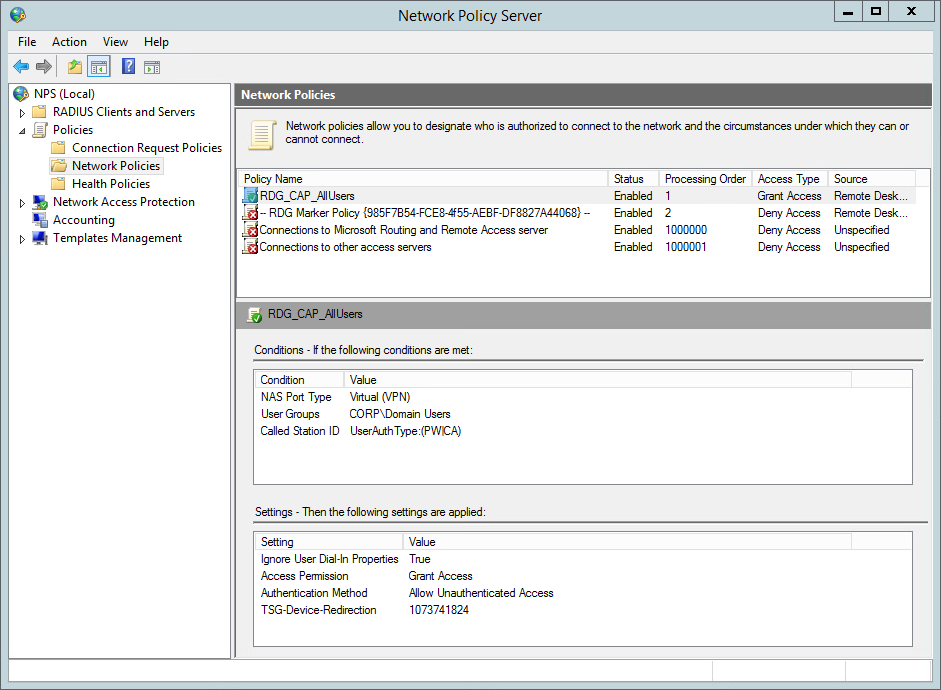Expand the Templates Management node

pyautogui.click(x=22, y=239)
